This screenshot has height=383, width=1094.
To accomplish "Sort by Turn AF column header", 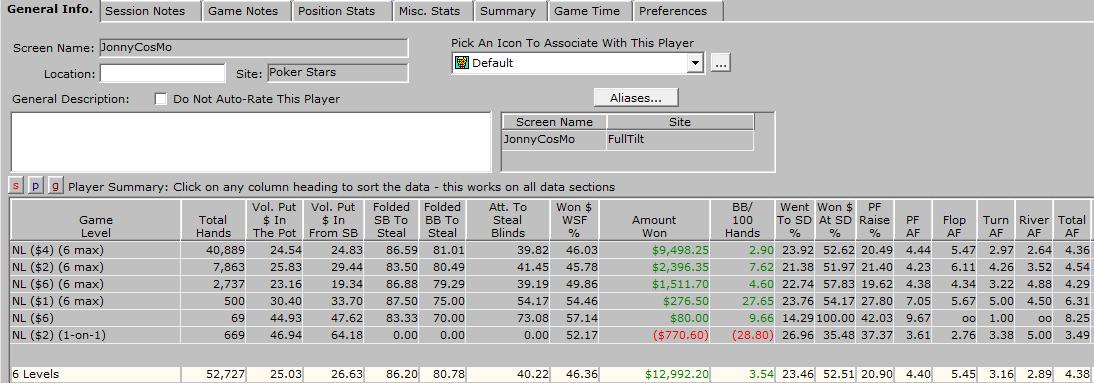I will (x=996, y=220).
